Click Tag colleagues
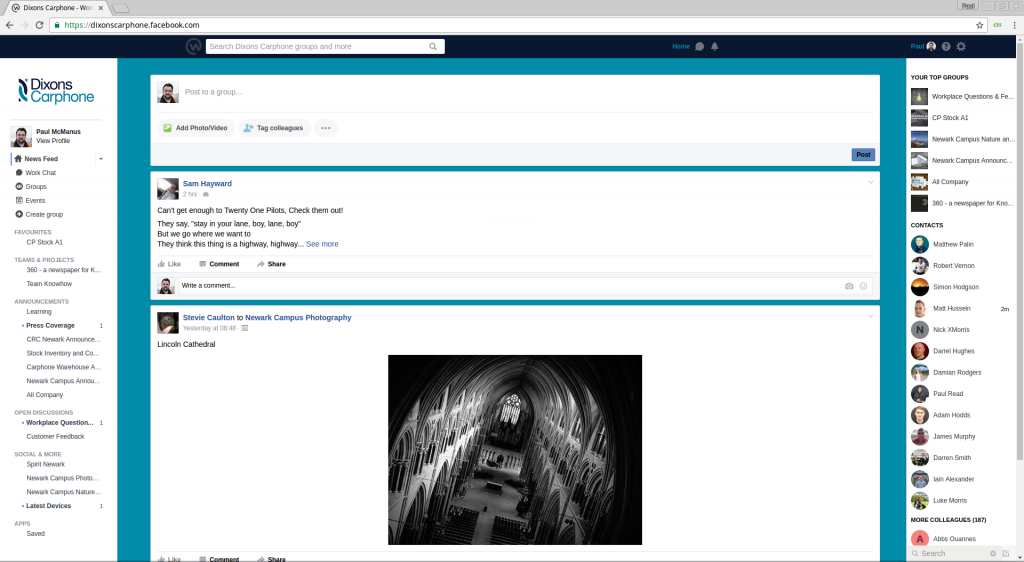 274,128
